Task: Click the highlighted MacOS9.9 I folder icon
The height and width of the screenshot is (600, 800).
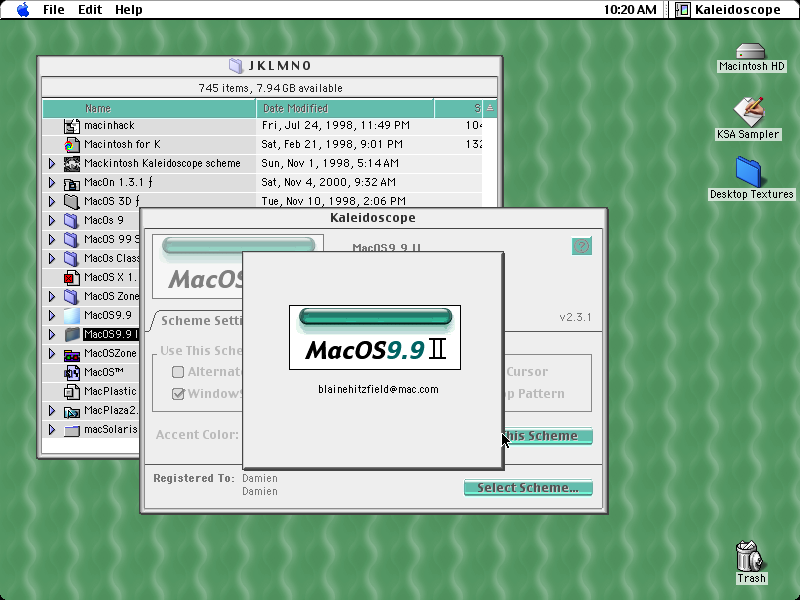Action: click(72, 334)
